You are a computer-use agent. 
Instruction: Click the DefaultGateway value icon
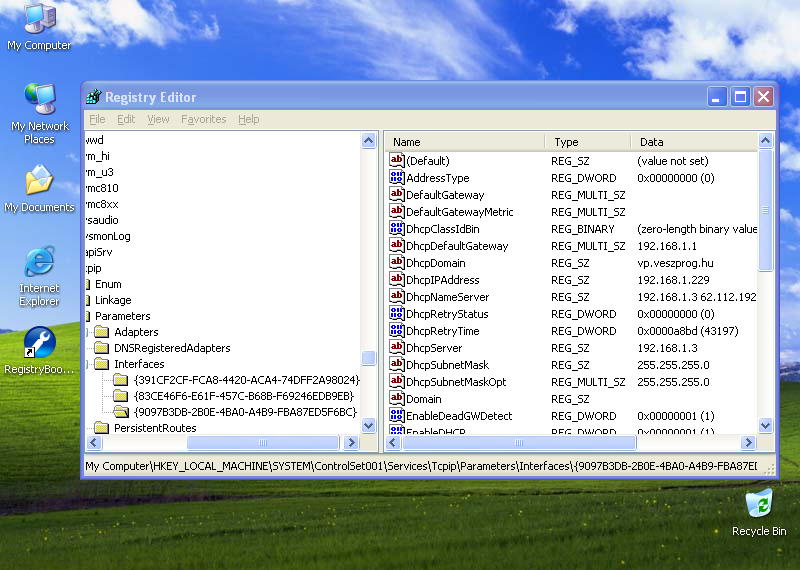pos(396,194)
